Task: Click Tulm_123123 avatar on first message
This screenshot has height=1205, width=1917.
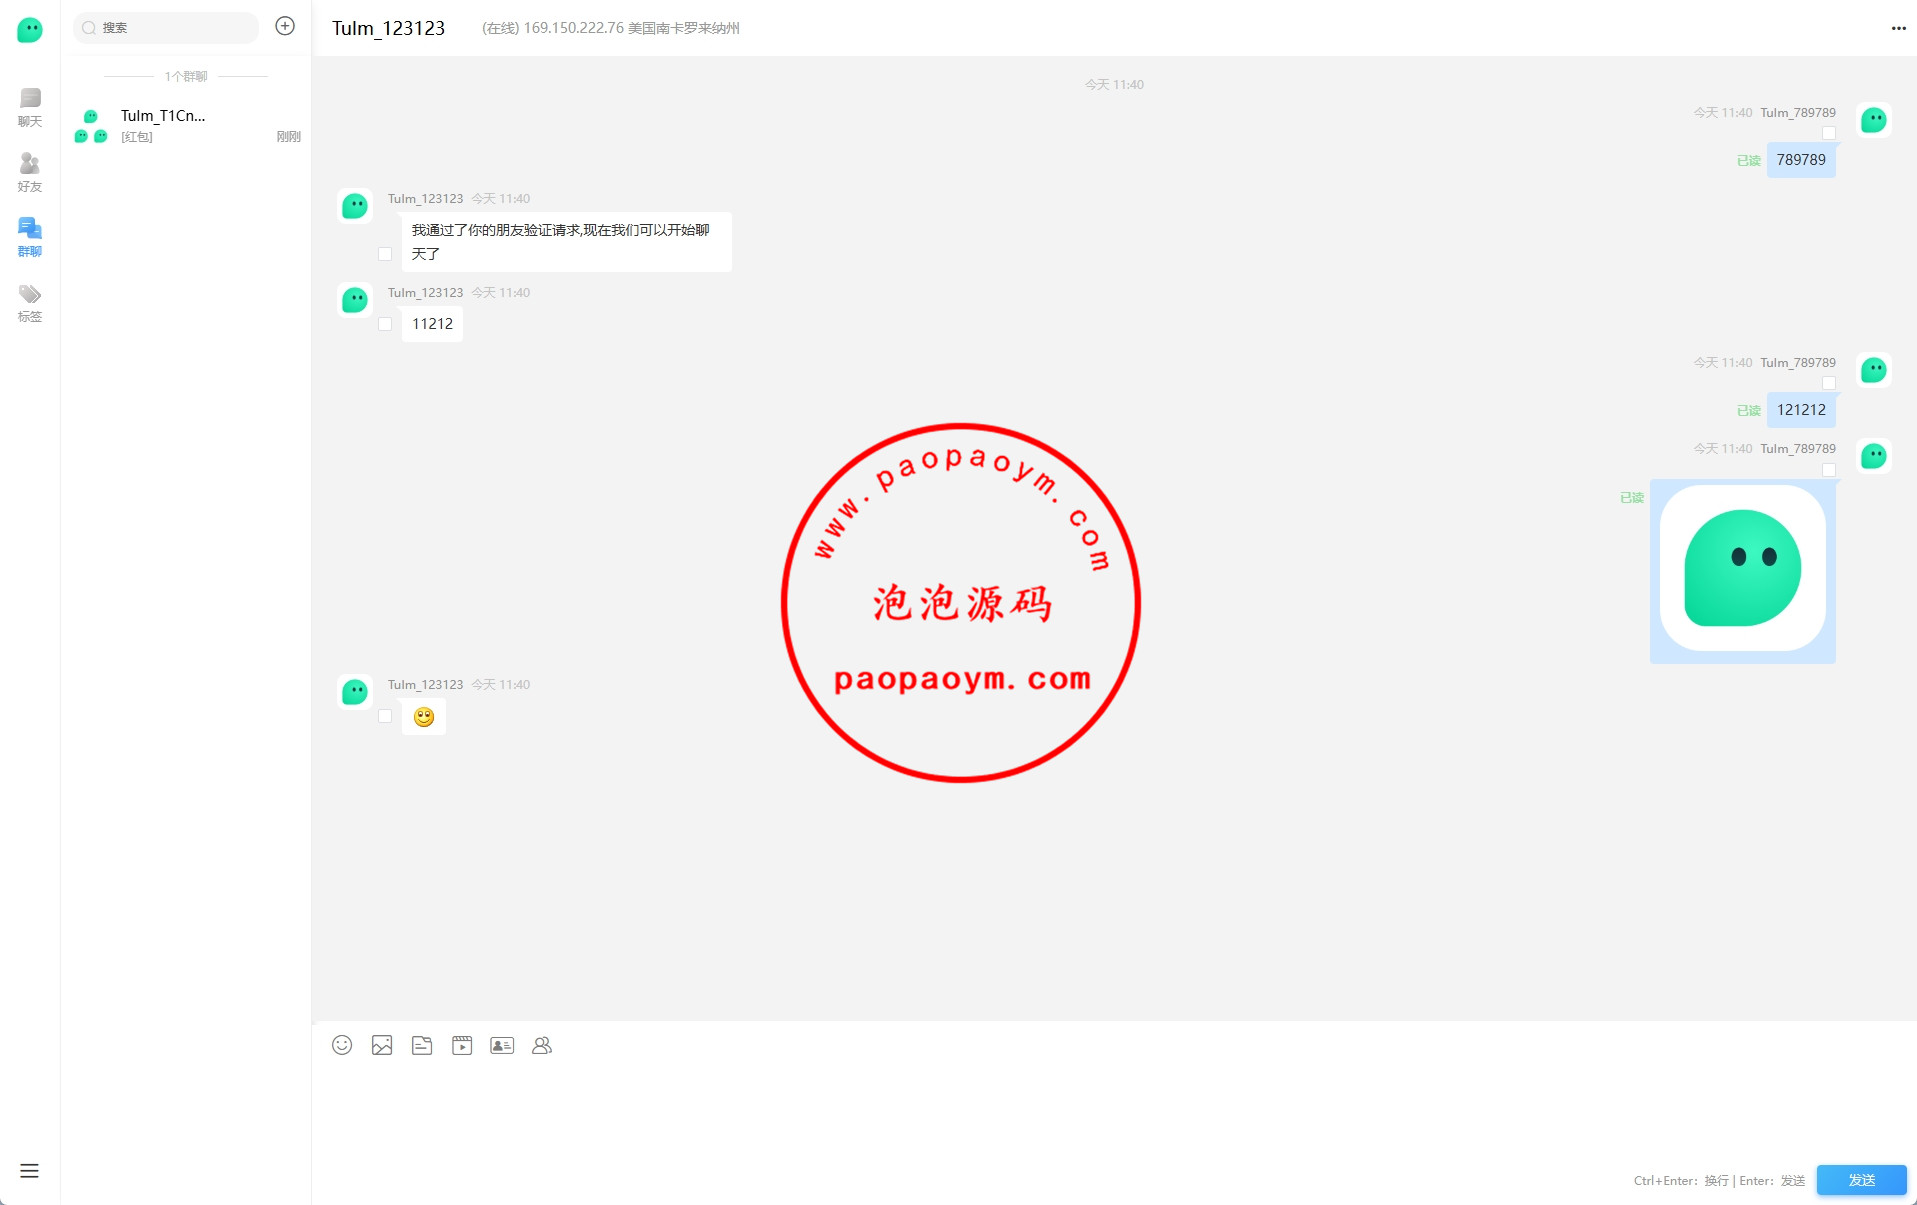Action: 355,206
